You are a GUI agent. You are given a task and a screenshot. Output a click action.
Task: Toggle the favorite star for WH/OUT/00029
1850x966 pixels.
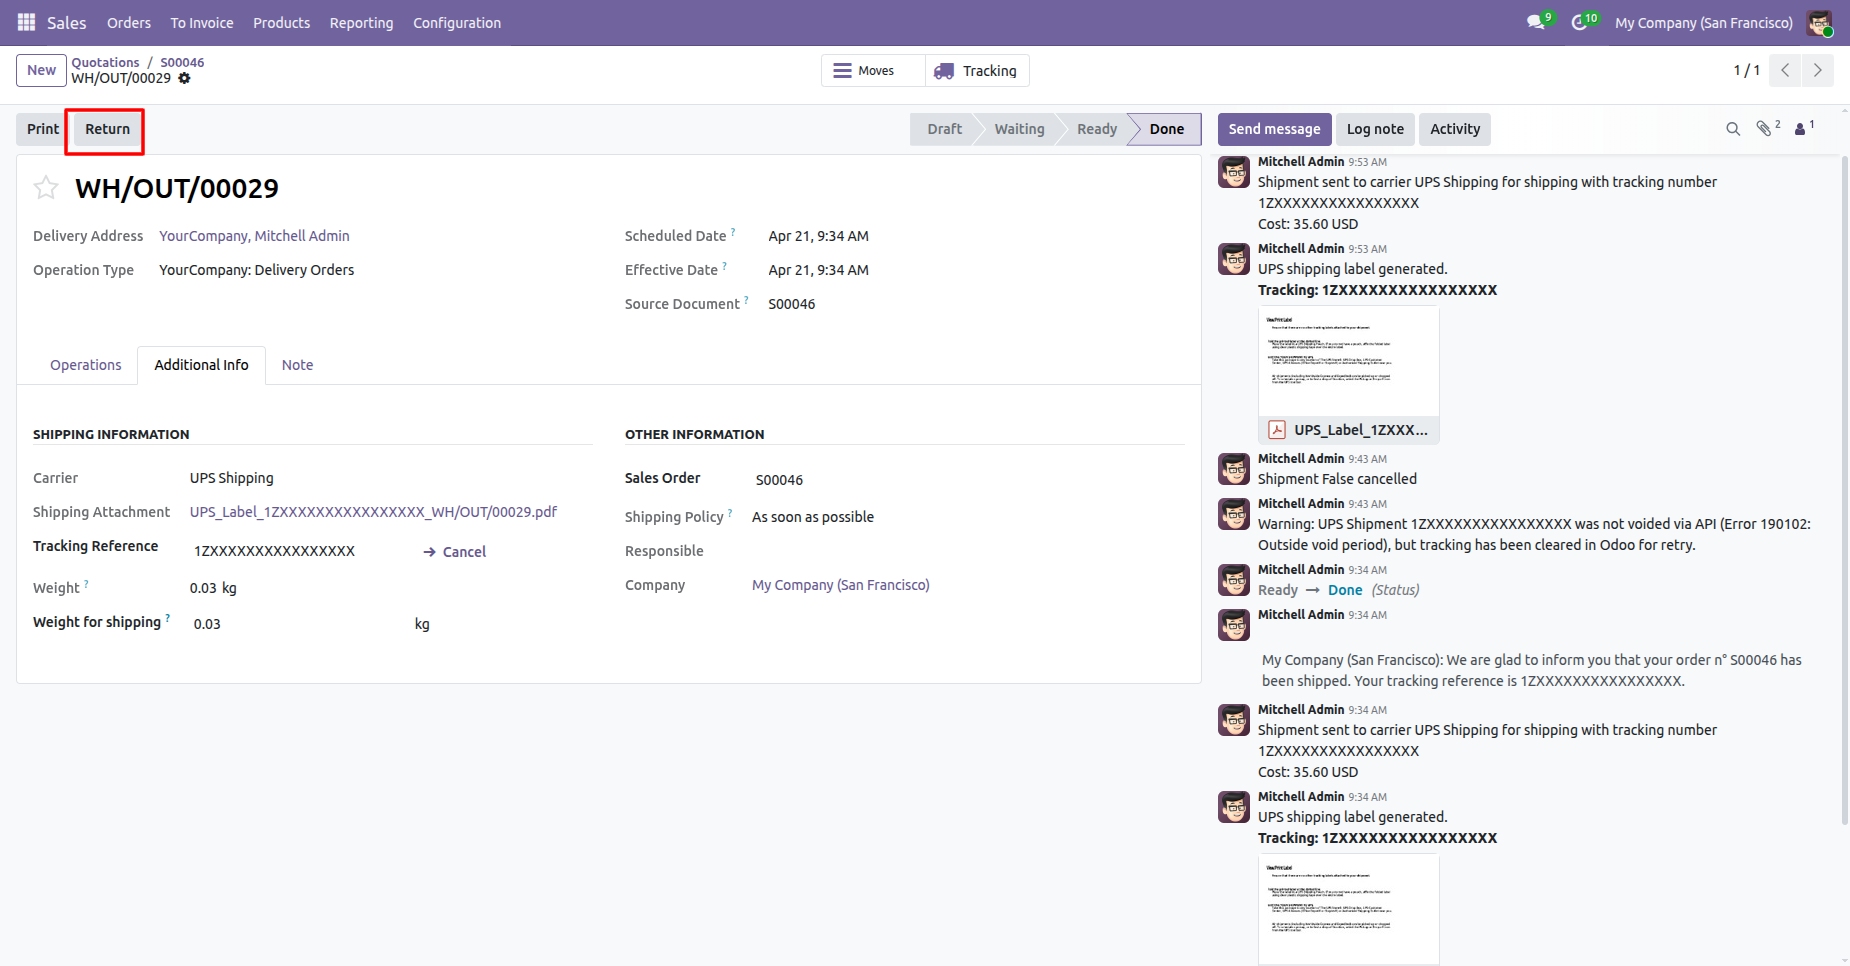tap(46, 188)
